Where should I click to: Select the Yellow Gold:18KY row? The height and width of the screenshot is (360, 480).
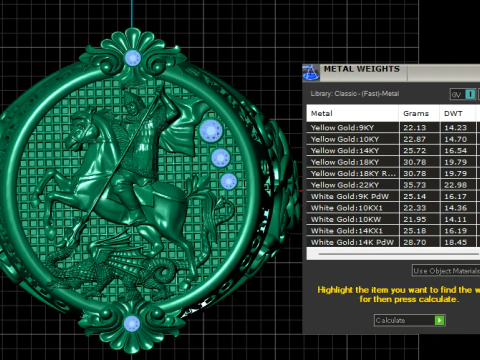point(393,162)
